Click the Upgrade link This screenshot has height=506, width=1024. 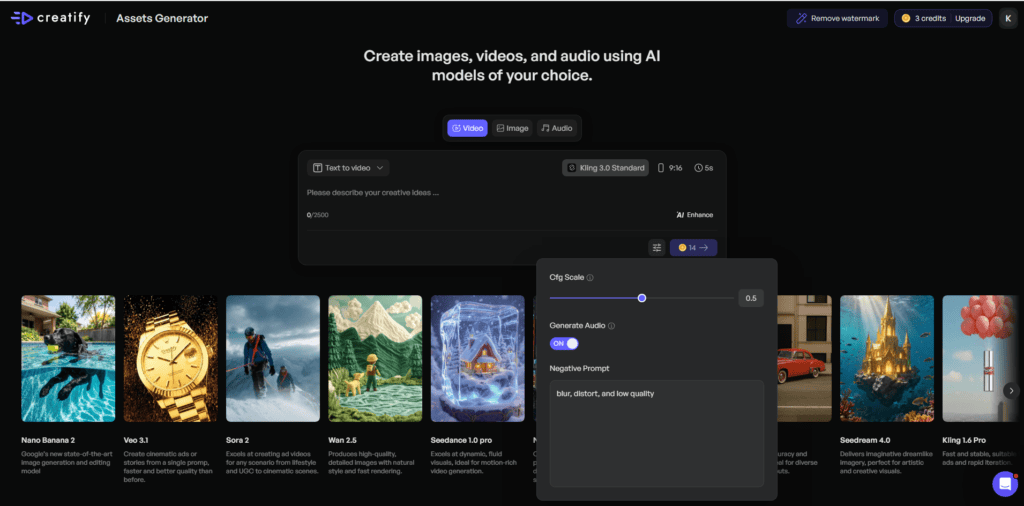tap(970, 18)
